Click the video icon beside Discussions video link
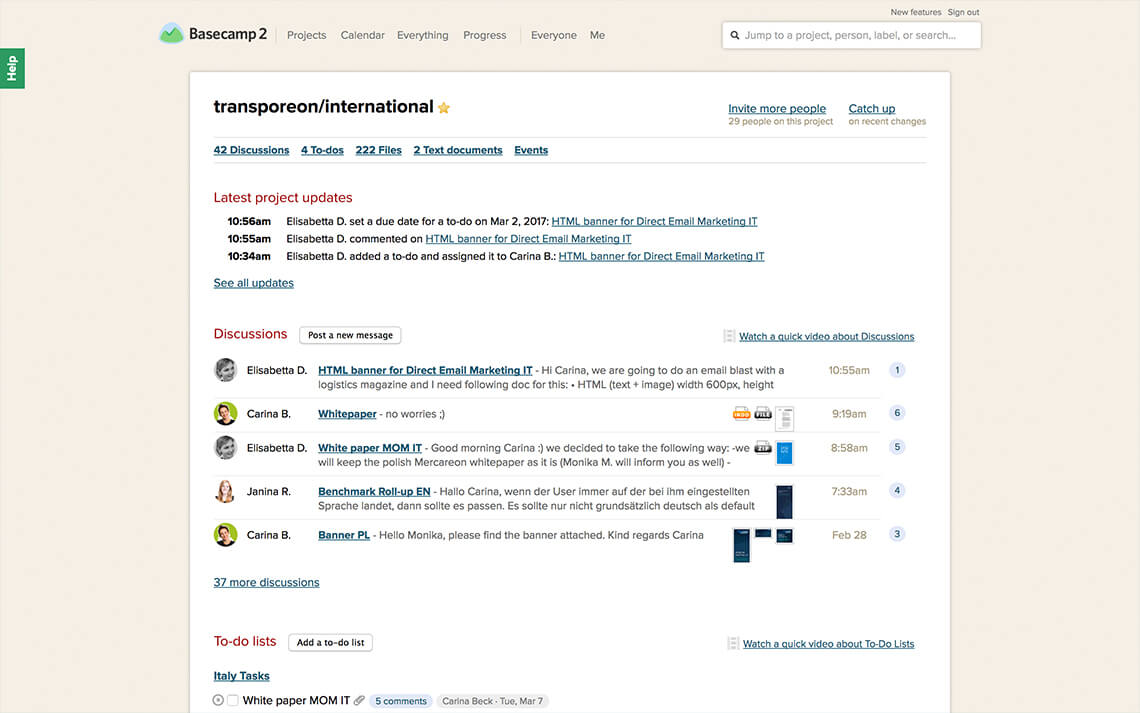This screenshot has width=1140, height=713. (x=729, y=336)
